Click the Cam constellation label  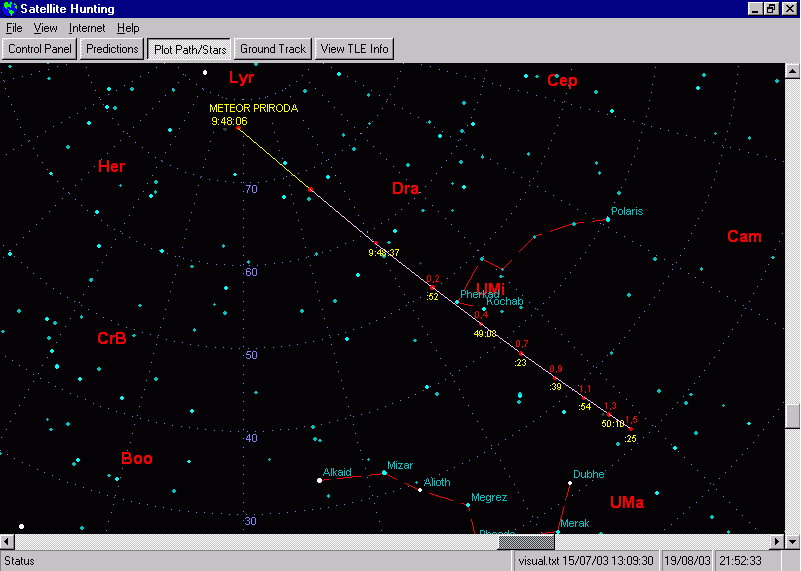tap(744, 236)
